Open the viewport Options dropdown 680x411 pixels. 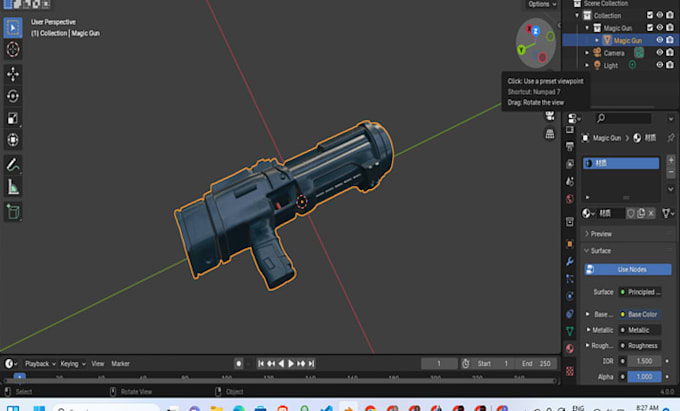coord(542,4)
